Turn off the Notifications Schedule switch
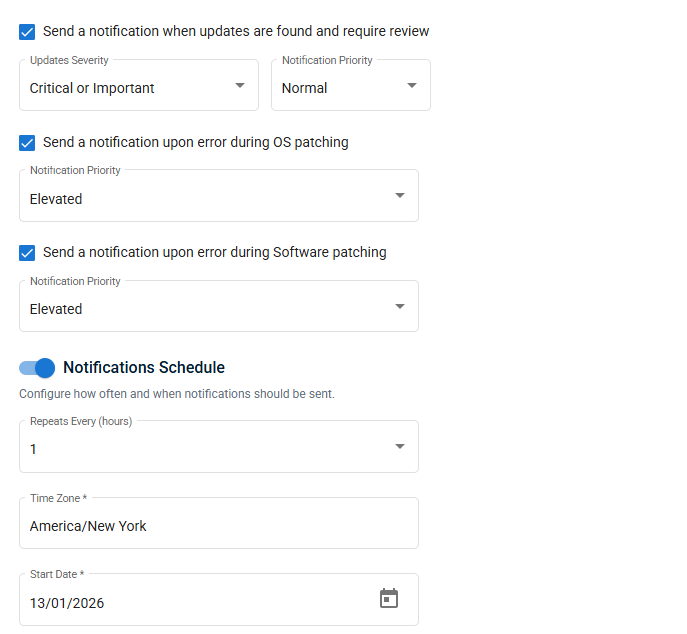687x634 pixels. coord(37,368)
